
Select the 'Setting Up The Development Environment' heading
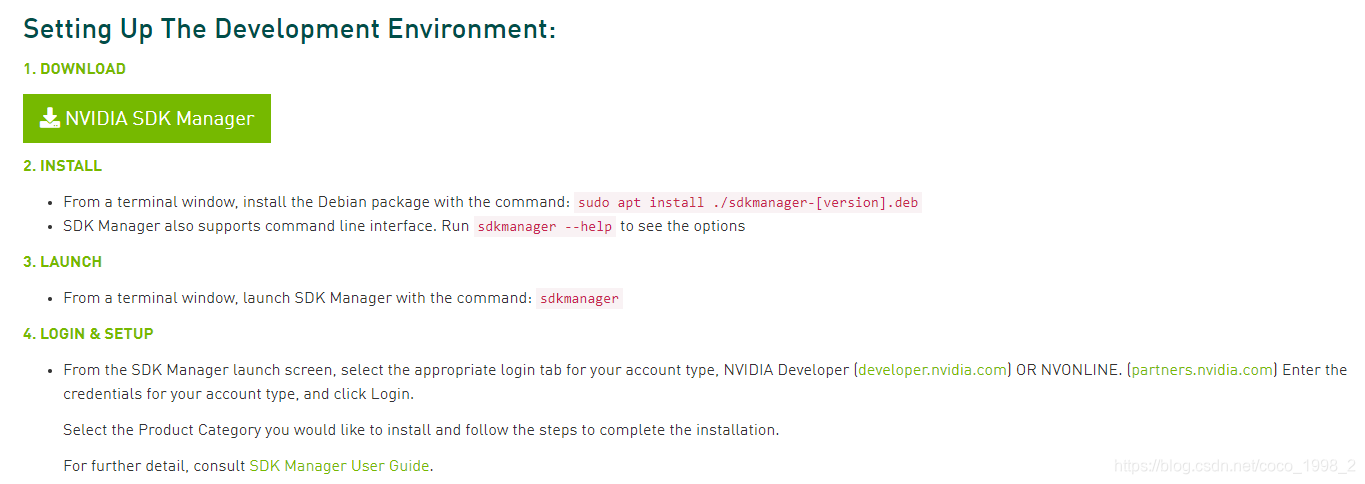click(x=289, y=28)
